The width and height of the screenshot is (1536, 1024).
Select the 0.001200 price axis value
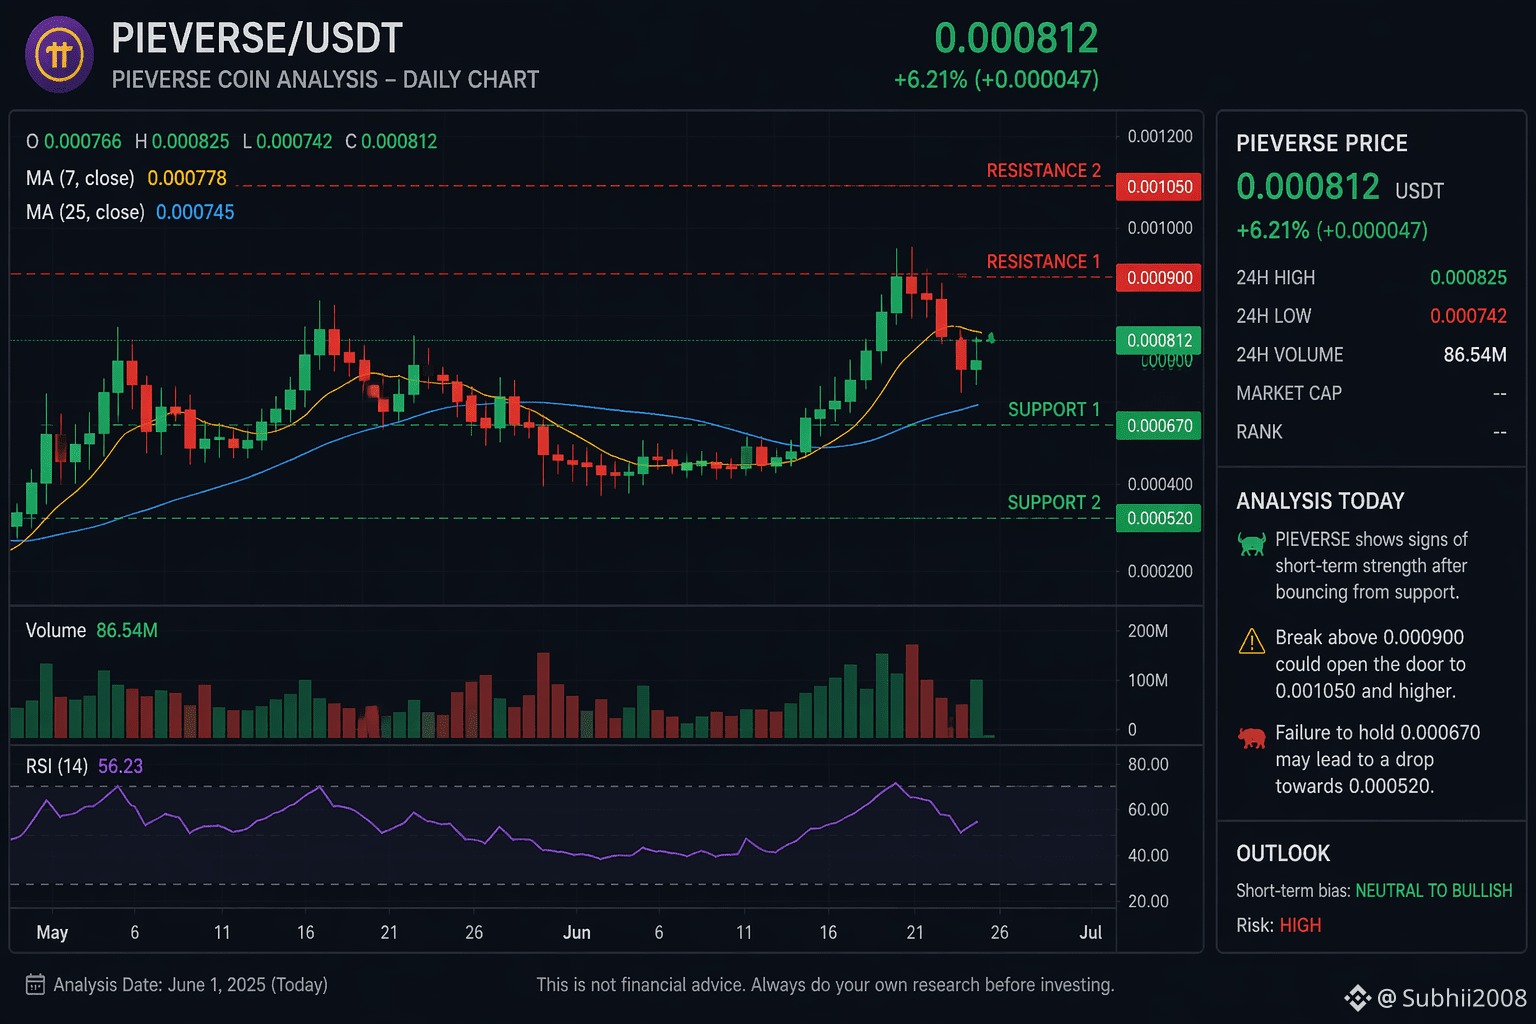click(x=1160, y=137)
